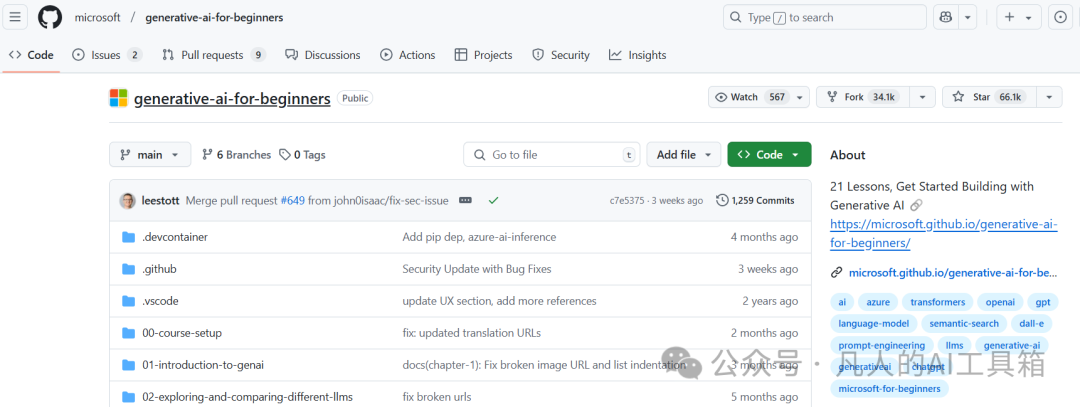Viewport: 1080px width, 407px height.
Task: Go to GitHub homepage via Octocat logo
Action: [50, 17]
